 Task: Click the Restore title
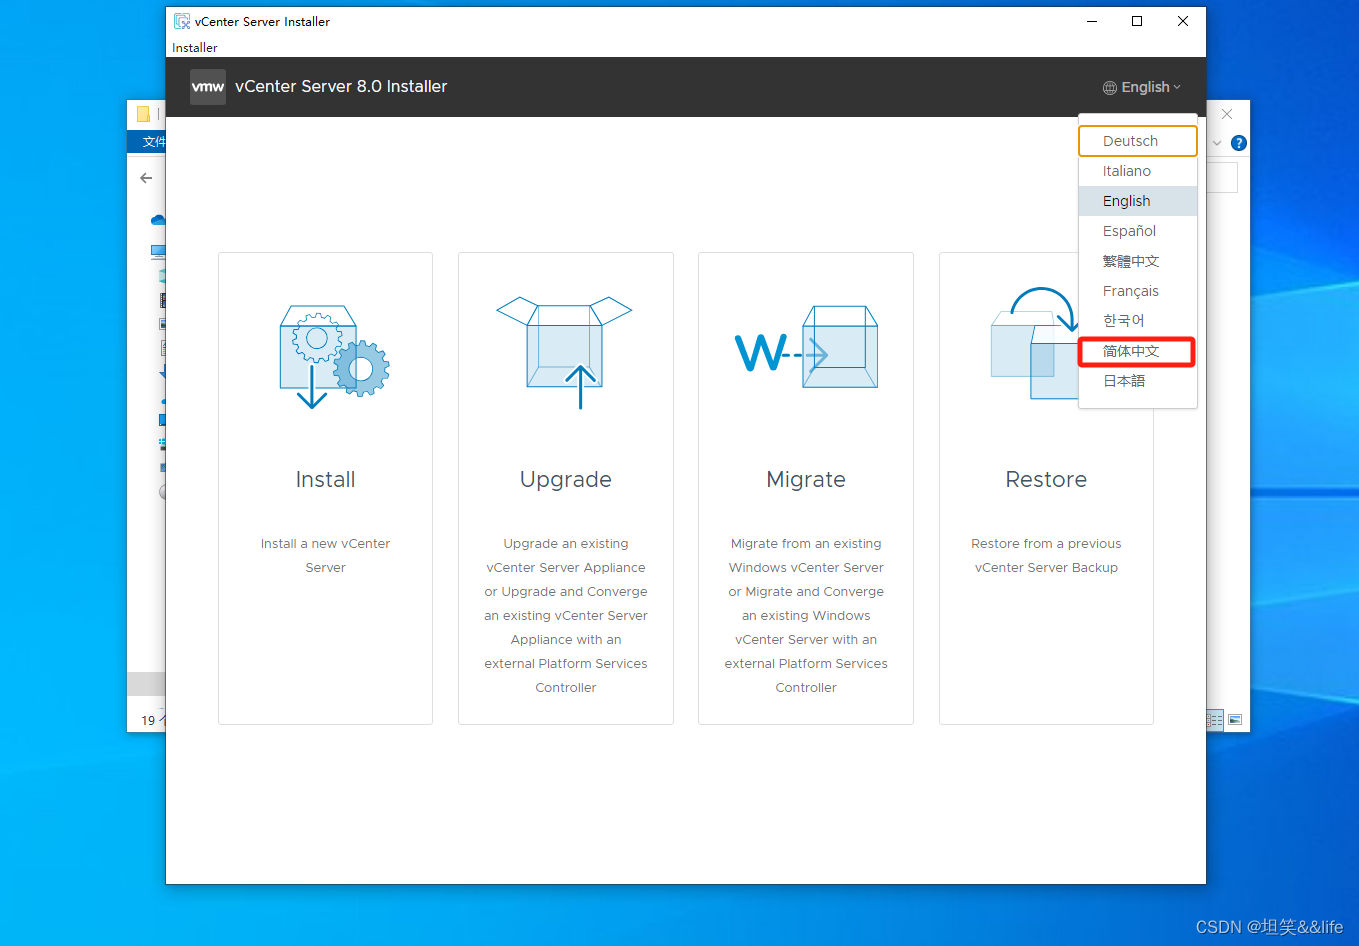(x=1046, y=480)
